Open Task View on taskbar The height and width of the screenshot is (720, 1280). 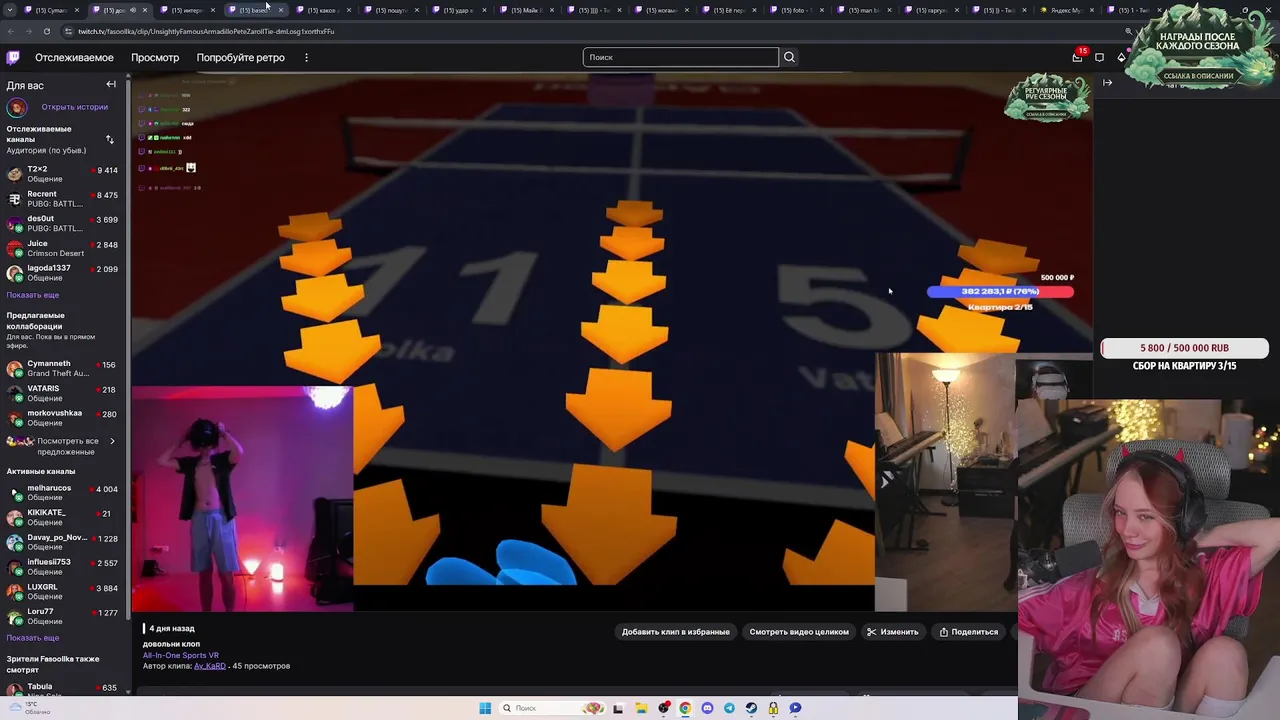pyautogui.click(x=618, y=708)
